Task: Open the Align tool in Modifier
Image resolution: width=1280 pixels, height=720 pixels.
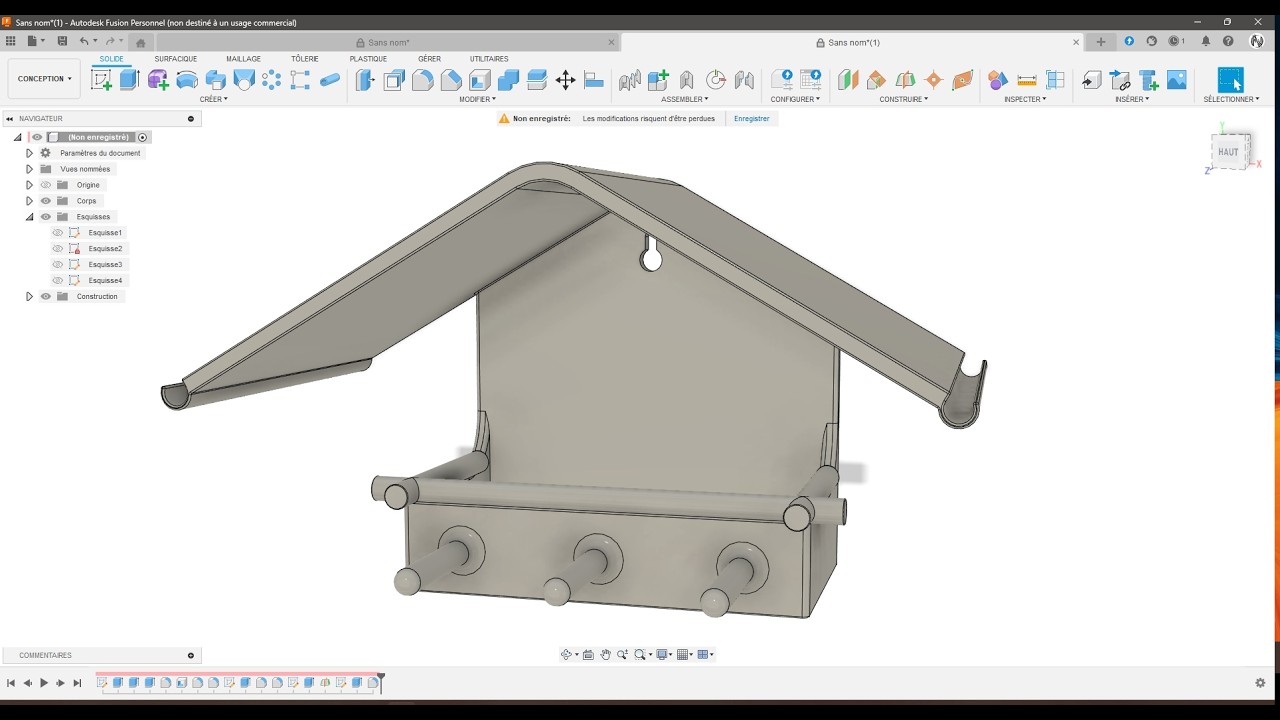Action: (594, 80)
